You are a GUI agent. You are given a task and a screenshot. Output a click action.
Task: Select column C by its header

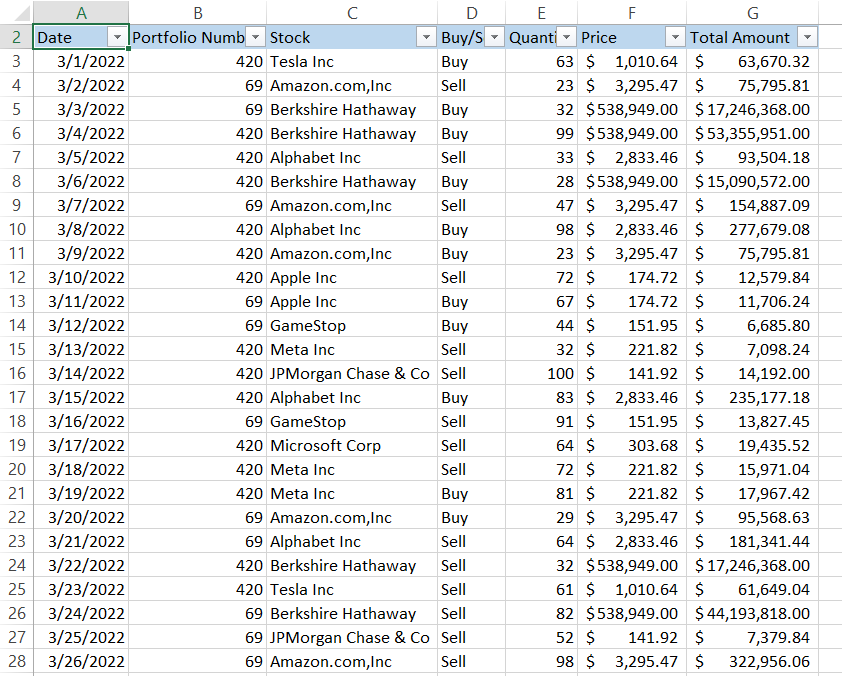[352, 12]
